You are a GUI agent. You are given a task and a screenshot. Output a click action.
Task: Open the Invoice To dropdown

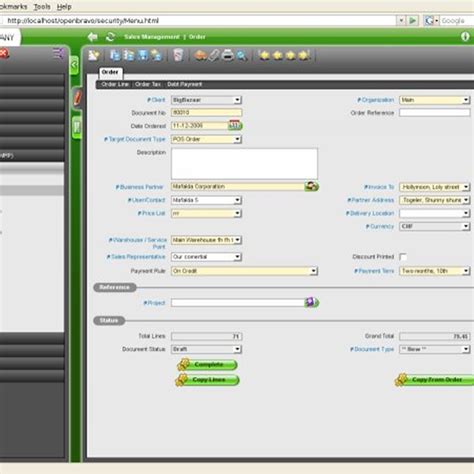click(x=466, y=187)
